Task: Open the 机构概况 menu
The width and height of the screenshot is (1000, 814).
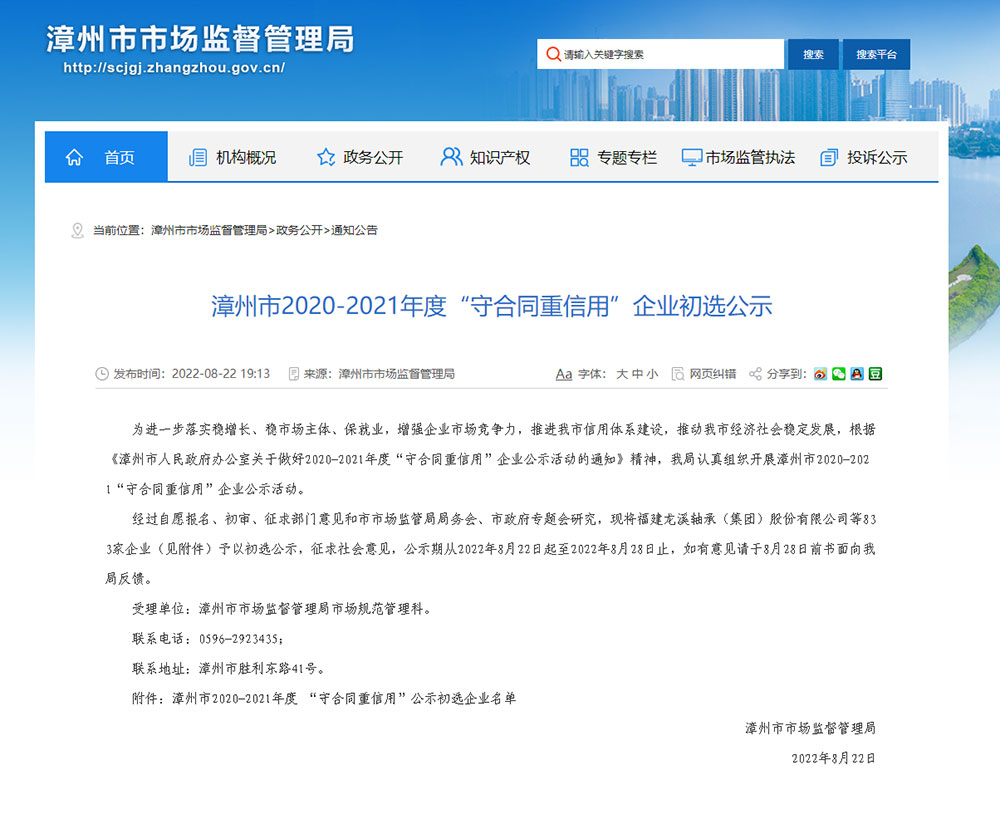Action: tap(232, 157)
